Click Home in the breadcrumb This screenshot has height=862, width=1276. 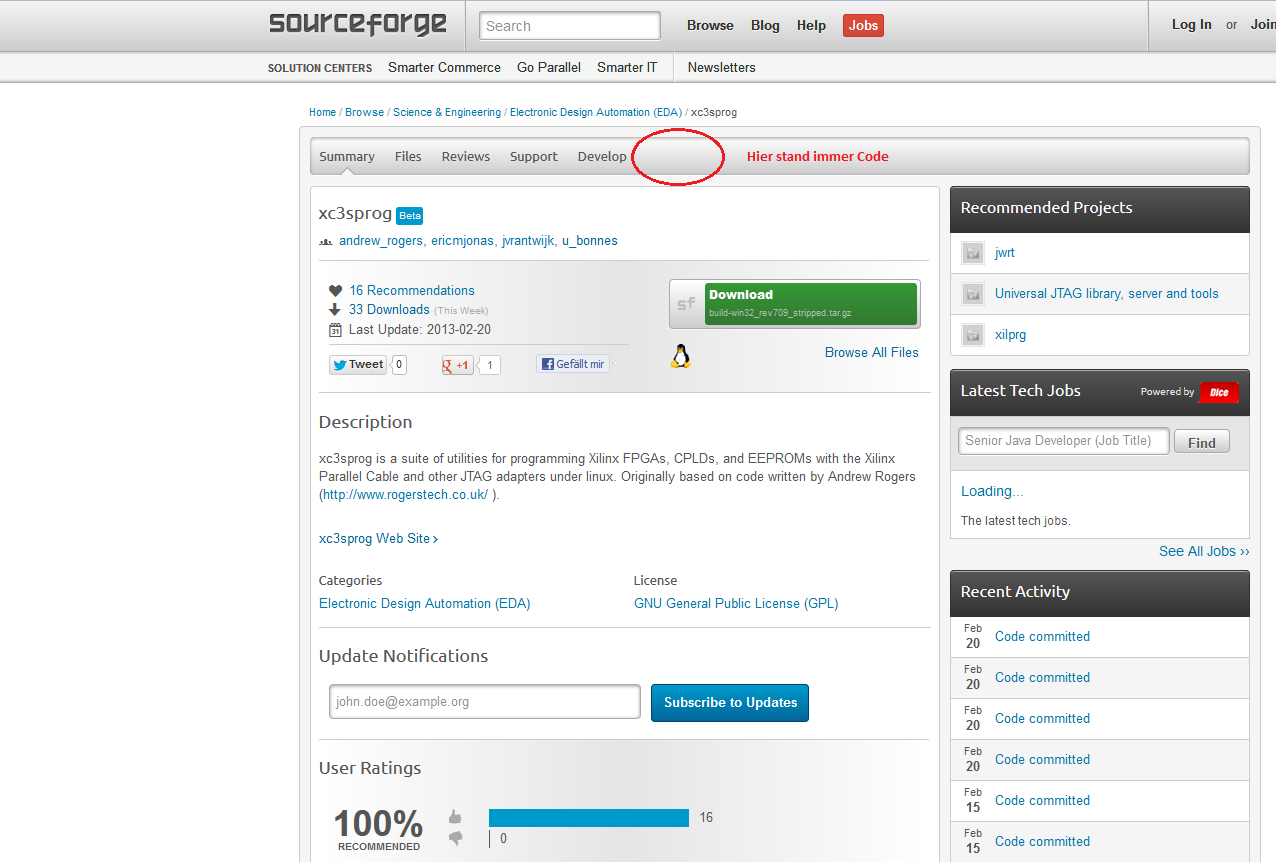tap(322, 112)
